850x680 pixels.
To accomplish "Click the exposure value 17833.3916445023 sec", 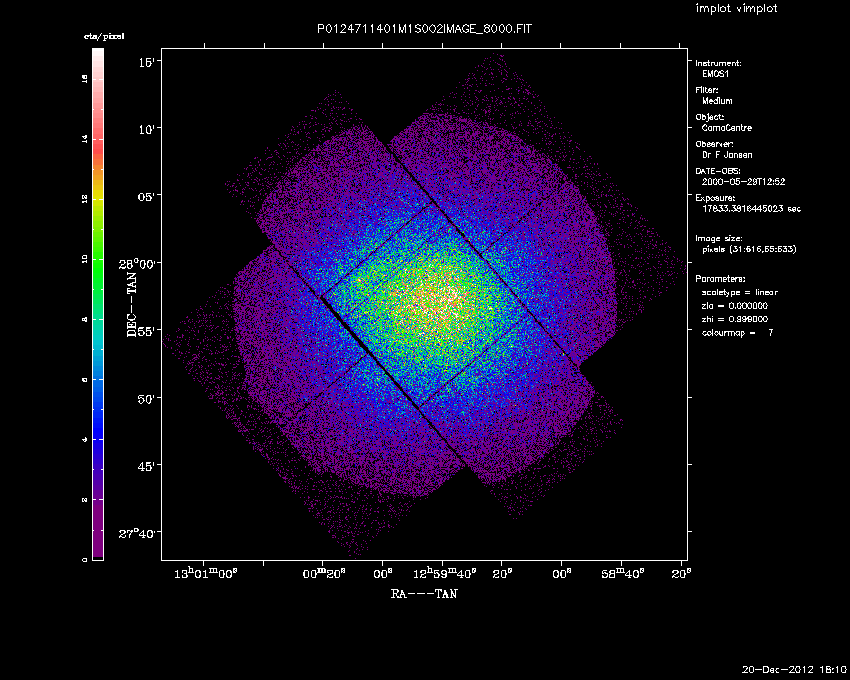I will (x=751, y=209).
